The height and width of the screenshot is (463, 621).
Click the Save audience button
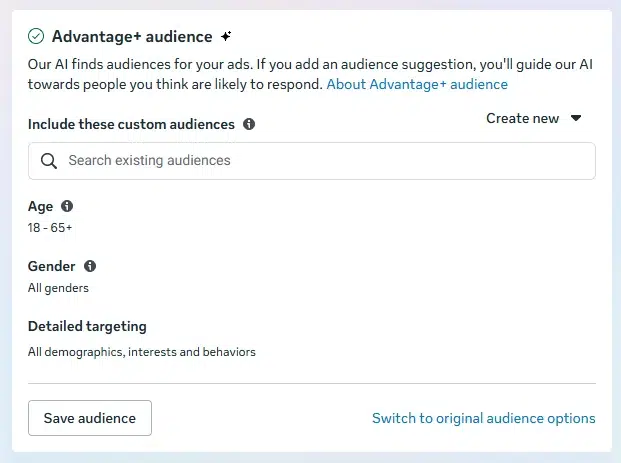(x=90, y=418)
